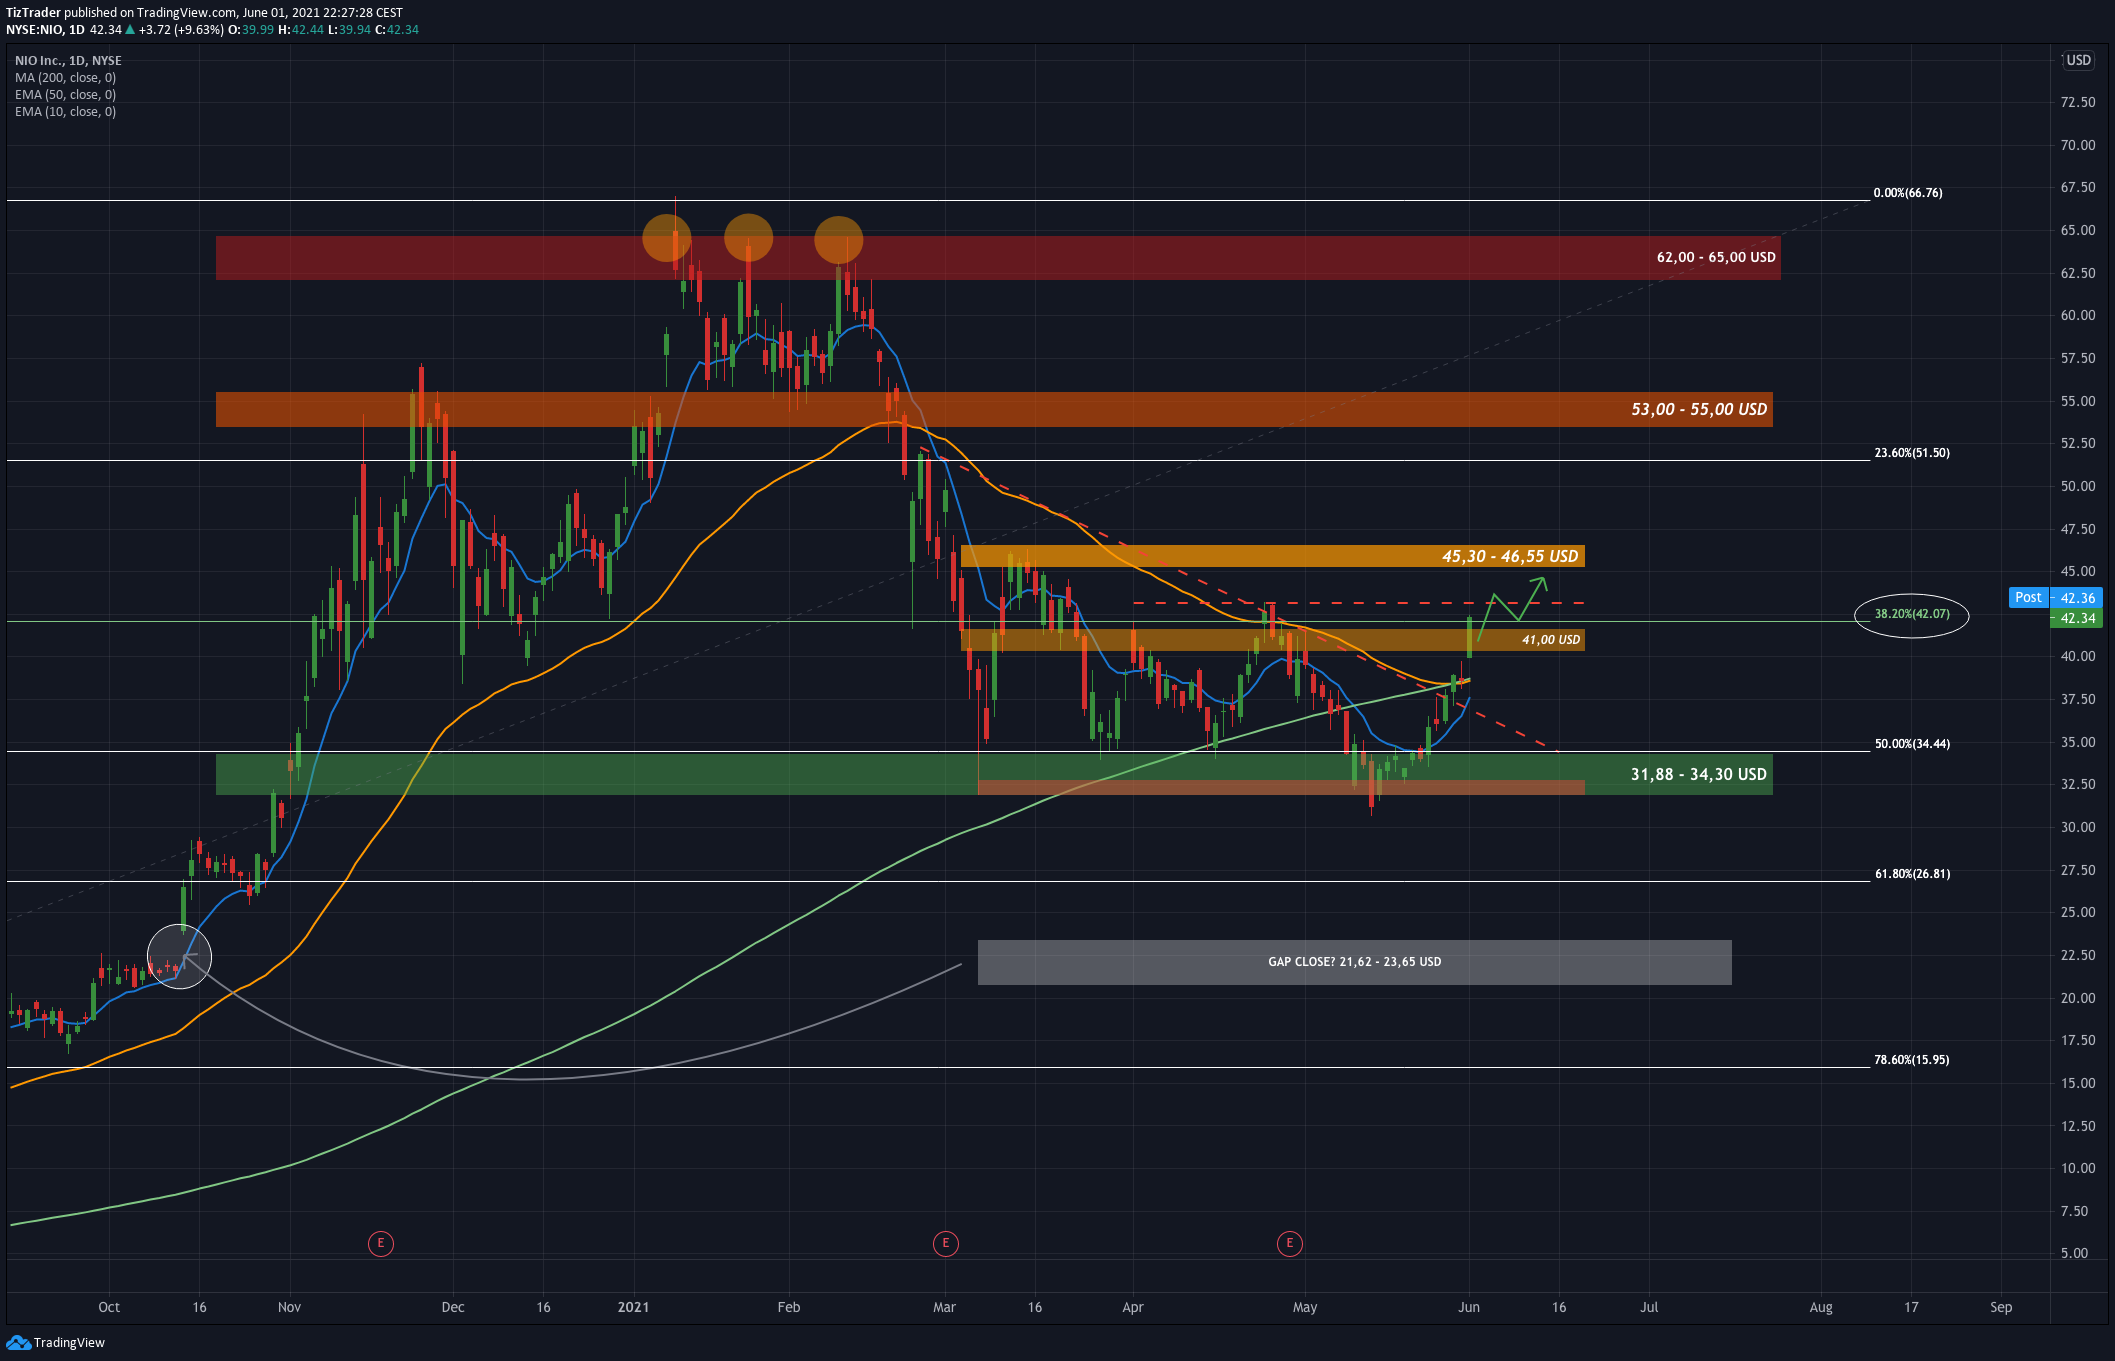Screen dimensions: 2115x1361
Task: Click the 0.00%(66.76) Fibonacci label
Action: [x=1908, y=193]
